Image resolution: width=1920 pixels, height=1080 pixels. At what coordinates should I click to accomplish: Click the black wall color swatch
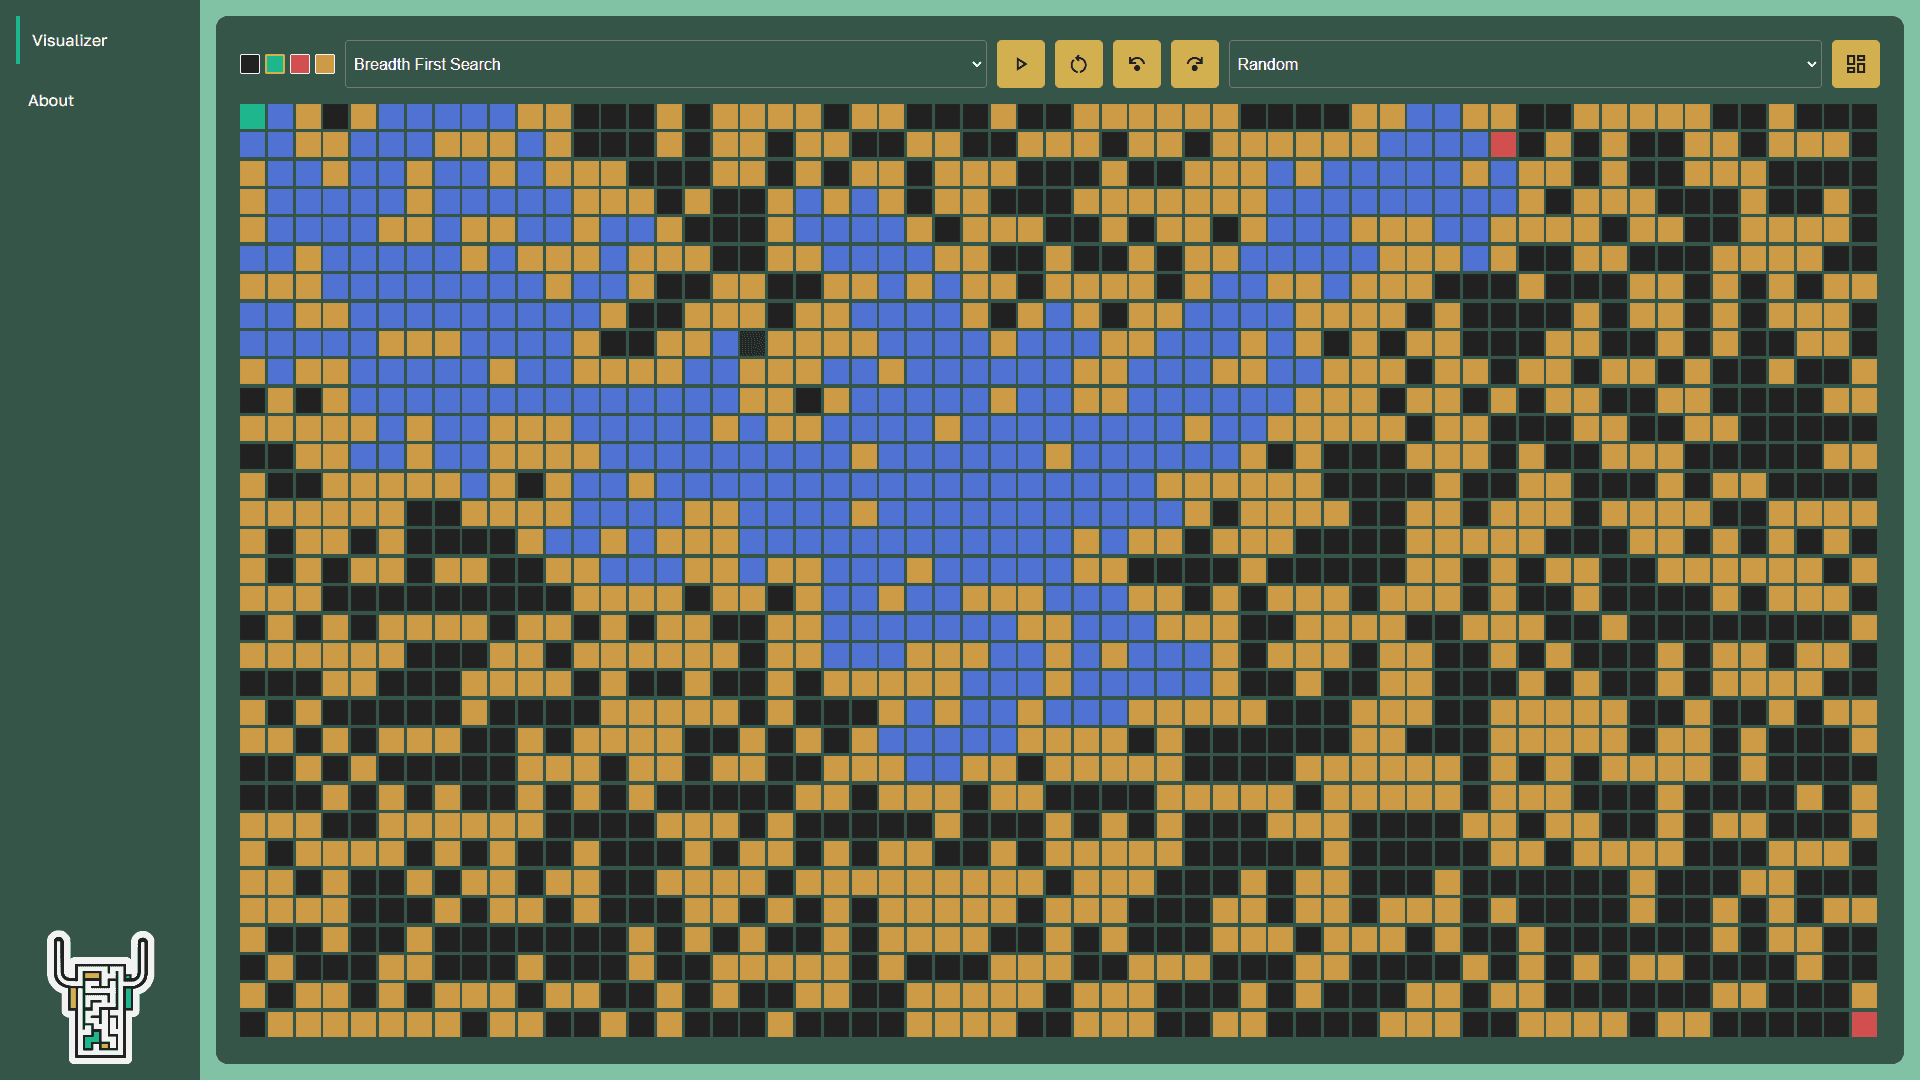(x=249, y=63)
